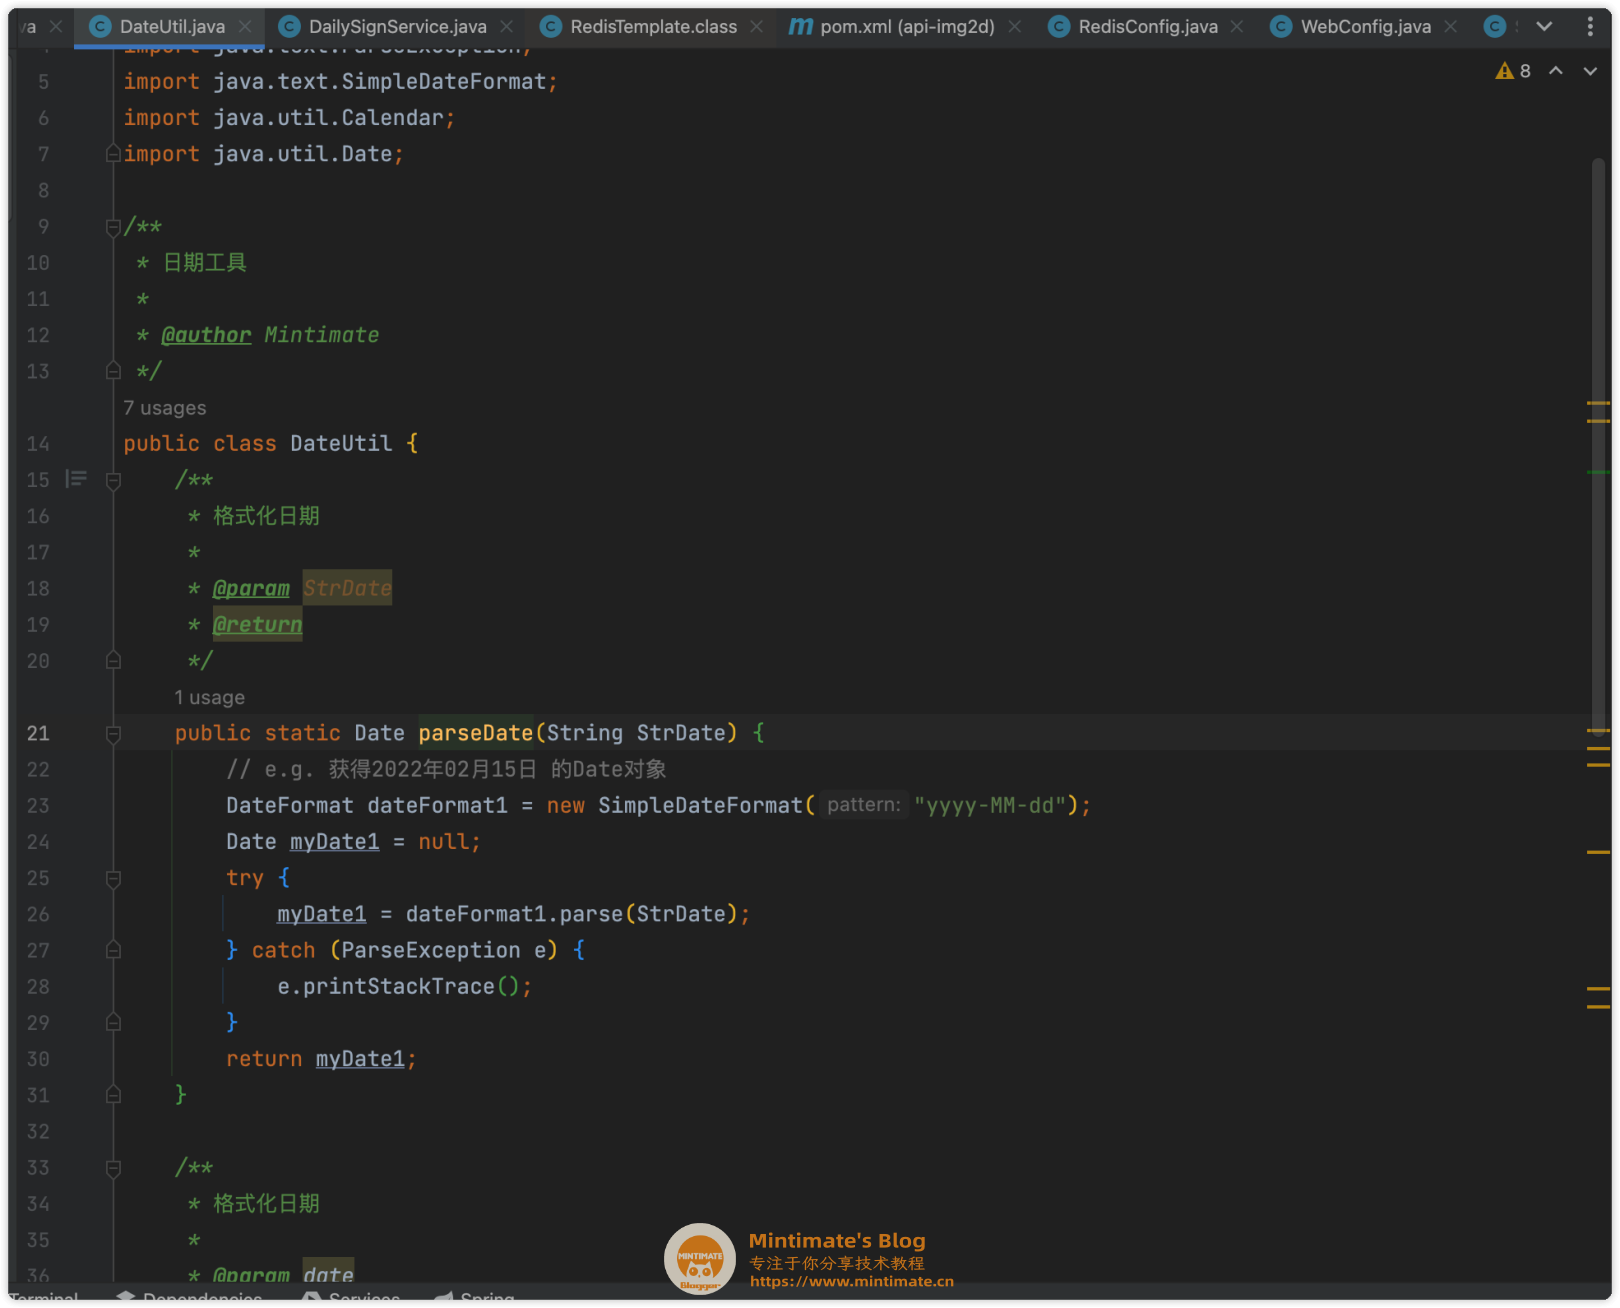Click the highlighted @return tag

(257, 625)
